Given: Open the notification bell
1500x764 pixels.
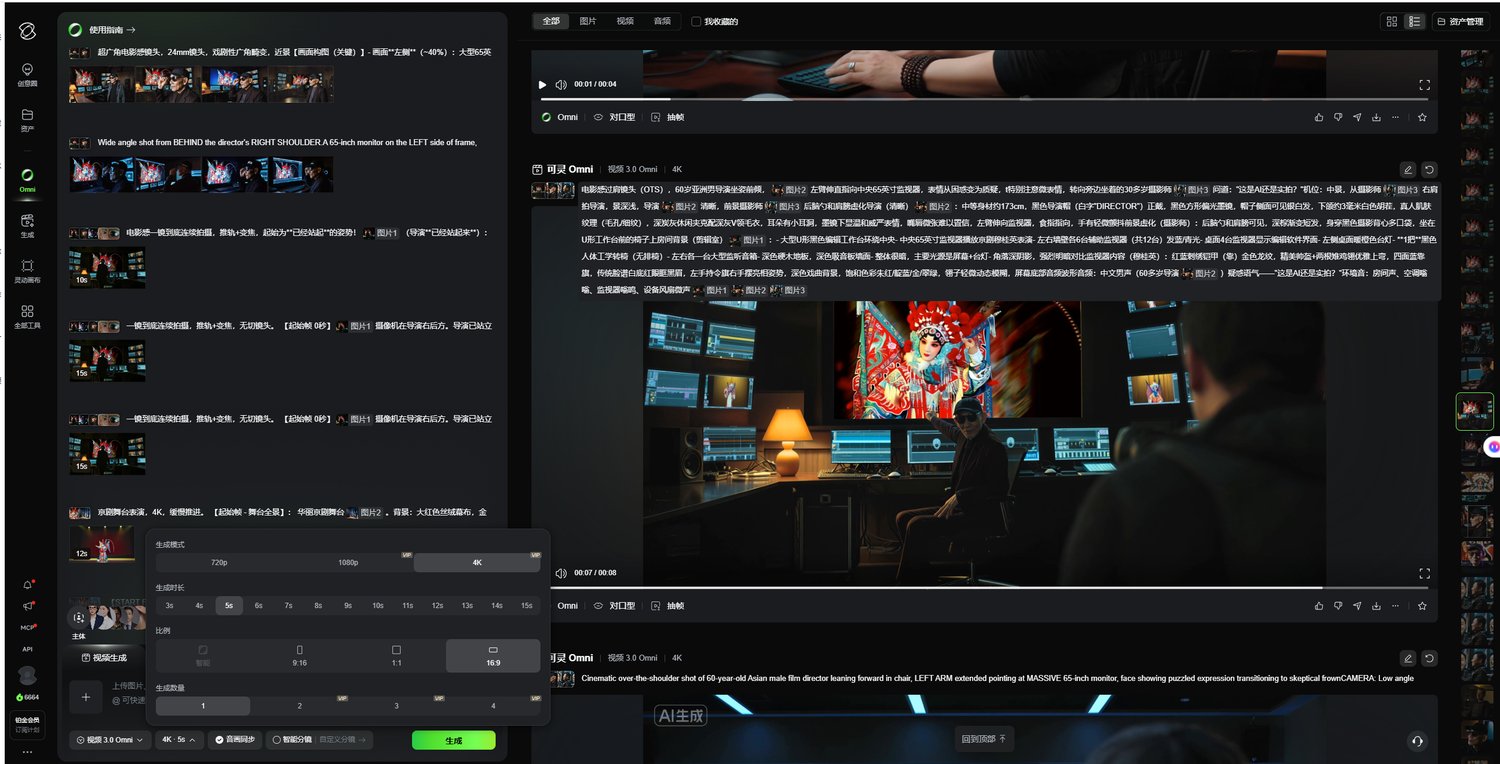Looking at the screenshot, I should click(x=27, y=585).
